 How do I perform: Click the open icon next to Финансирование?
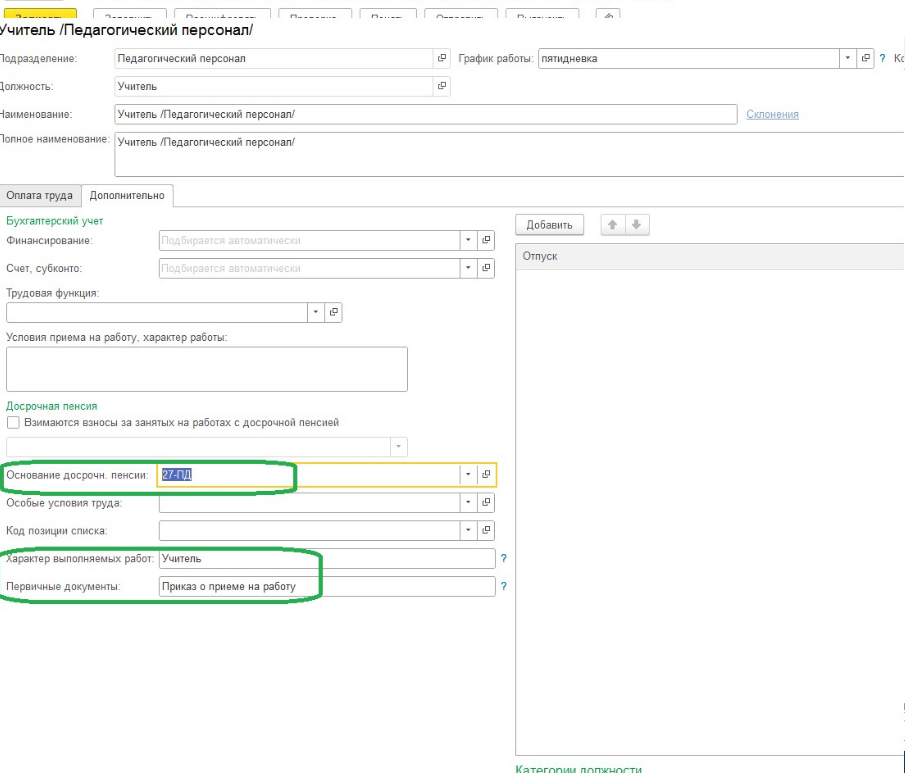pyautogui.click(x=486, y=240)
